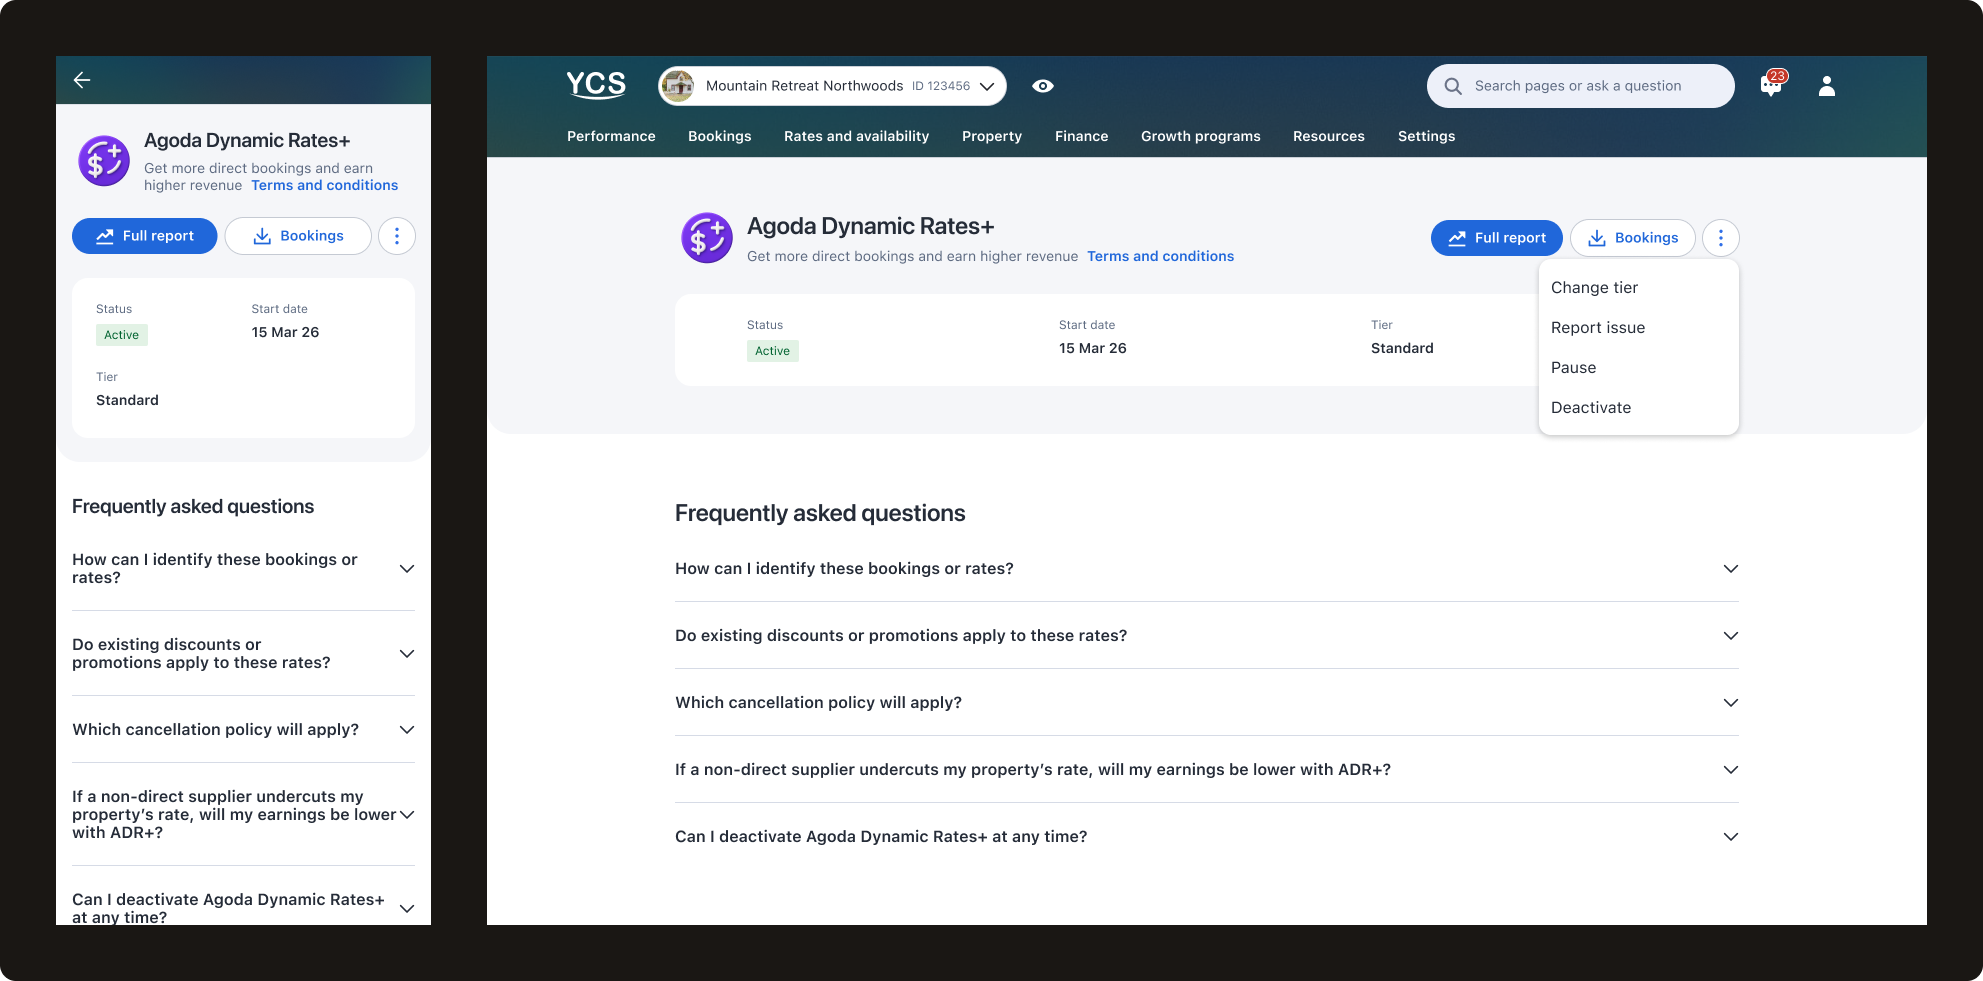Choose Pause in the options menu

coord(1639,367)
